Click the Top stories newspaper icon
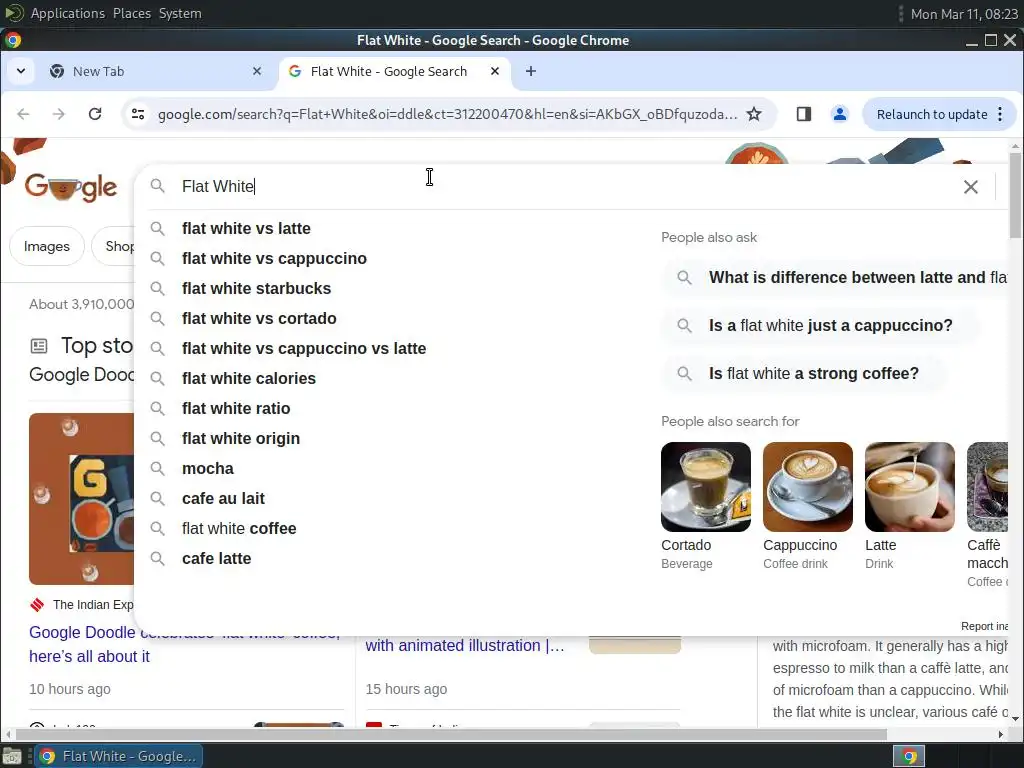Screen dimensions: 1024x768 pos(39,345)
